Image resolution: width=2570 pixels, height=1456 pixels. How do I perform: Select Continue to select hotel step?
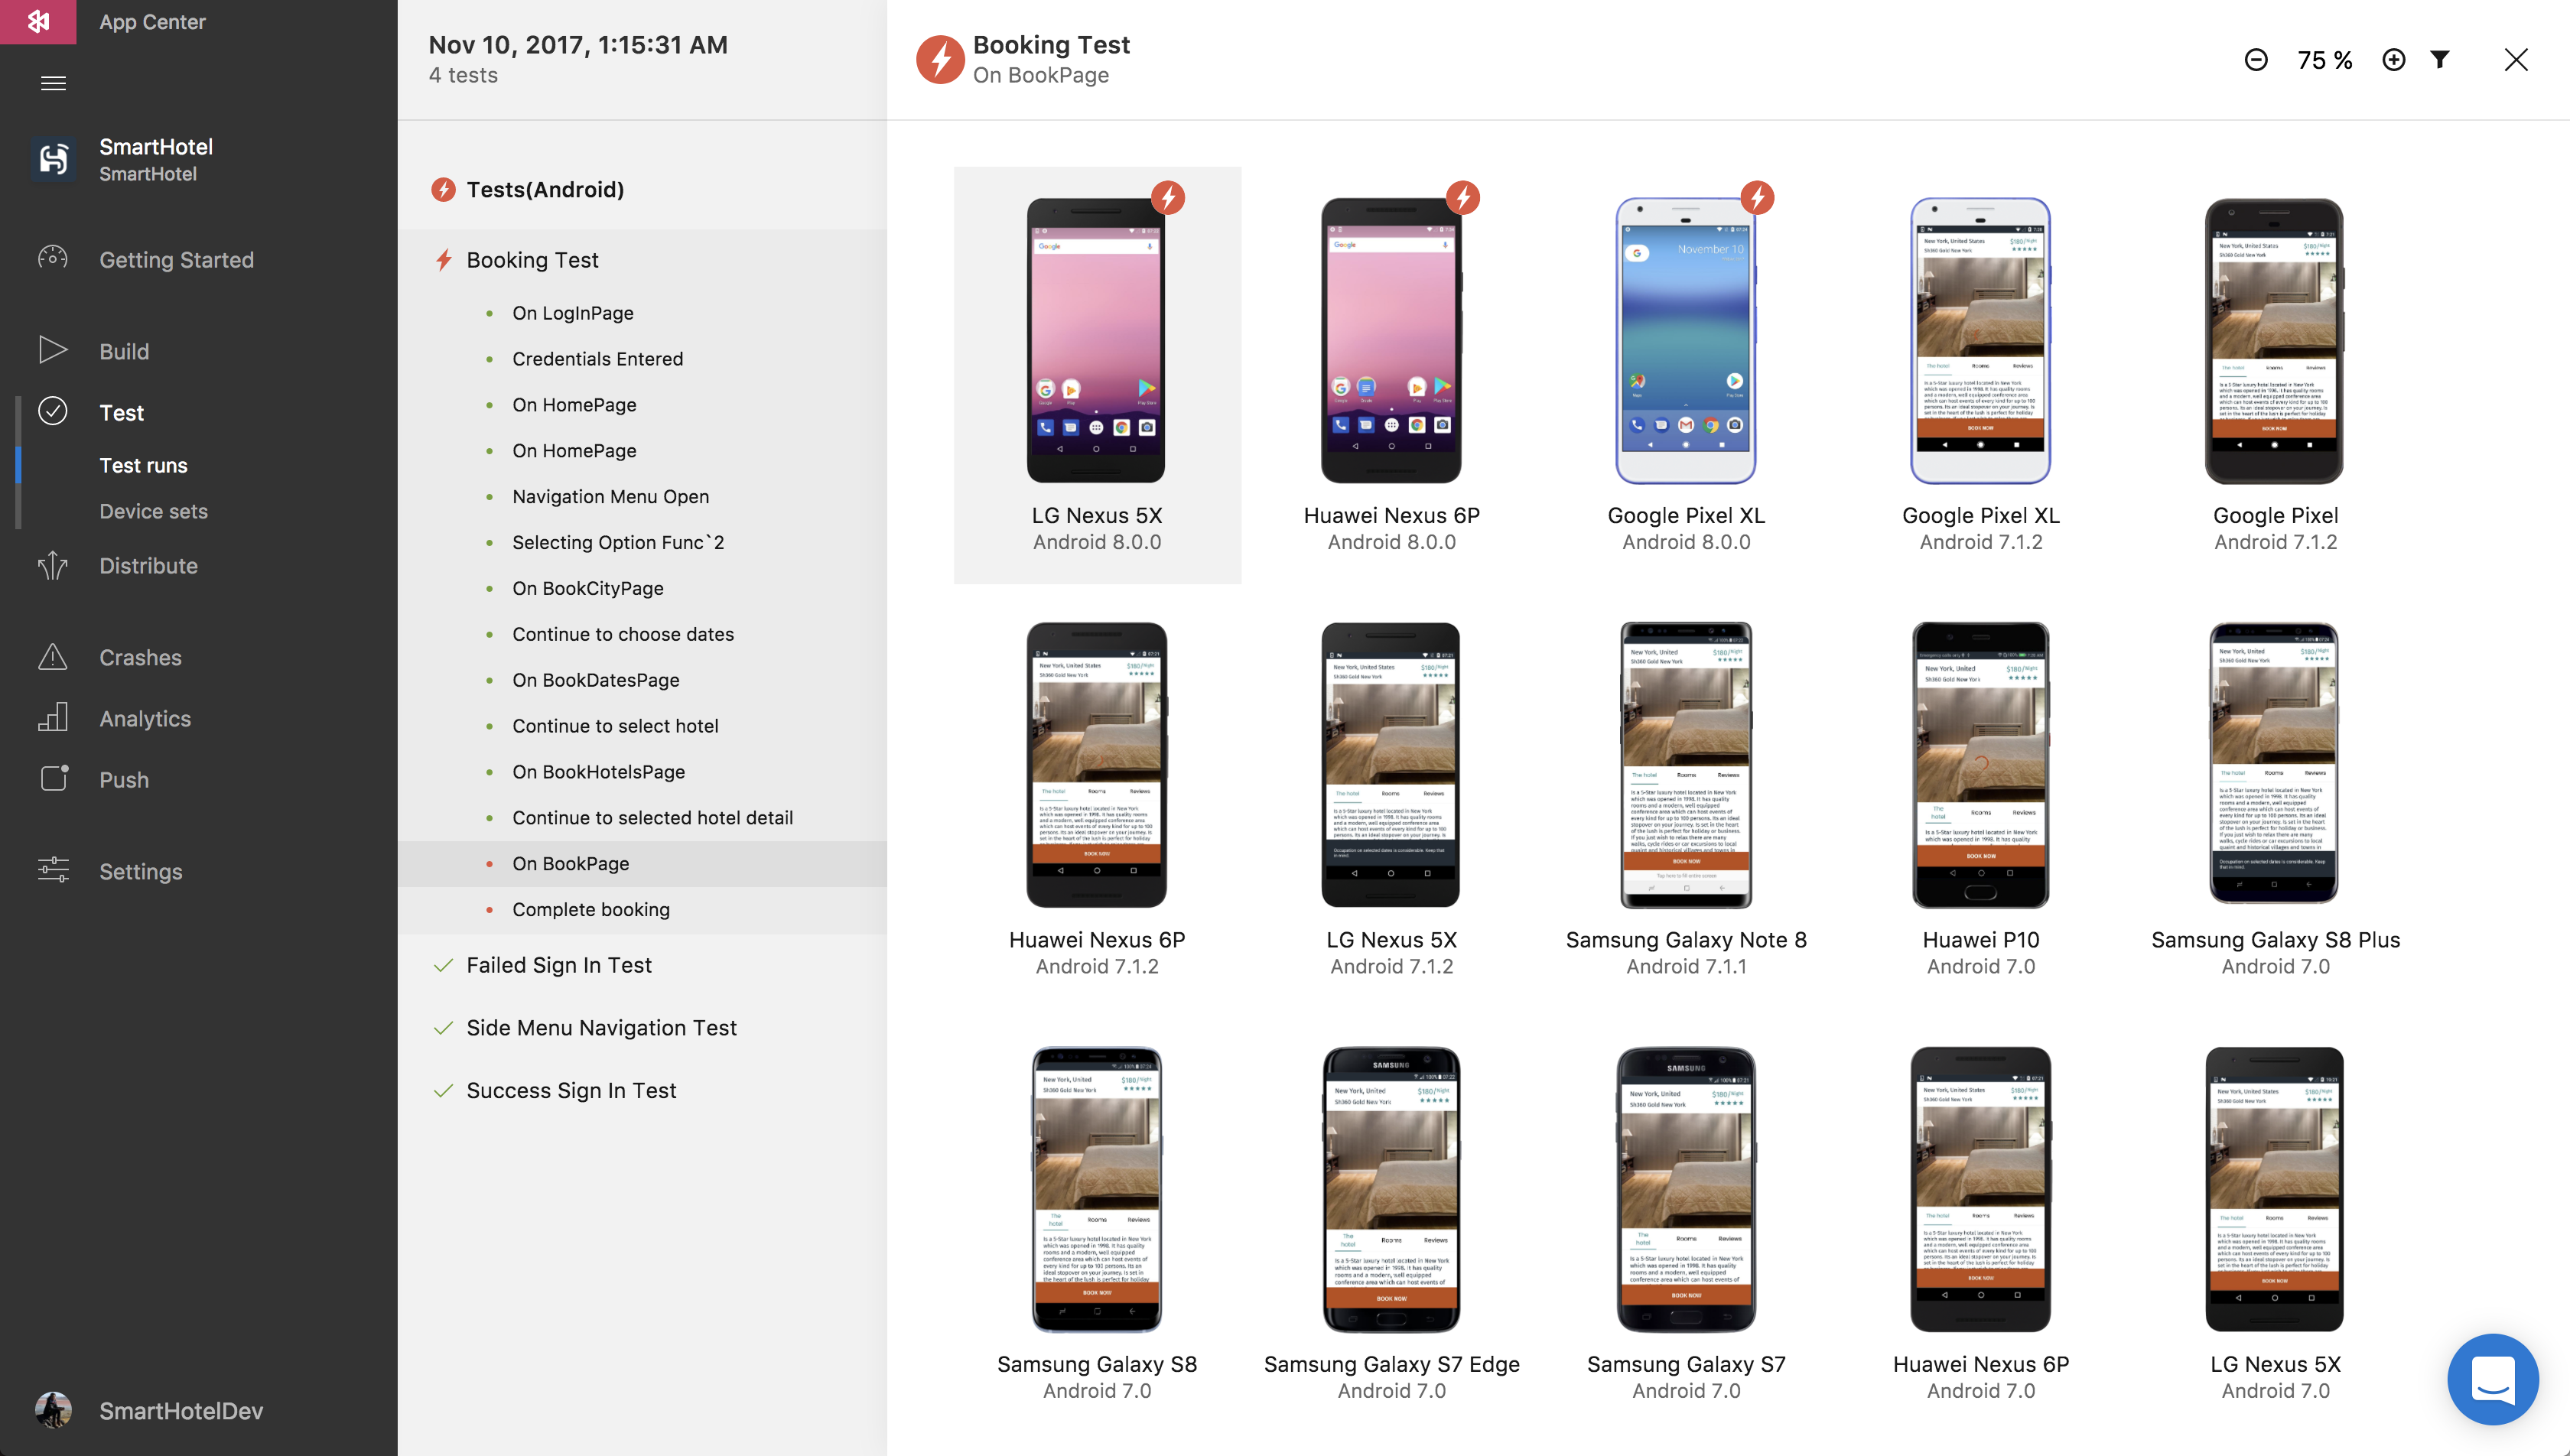[615, 727]
